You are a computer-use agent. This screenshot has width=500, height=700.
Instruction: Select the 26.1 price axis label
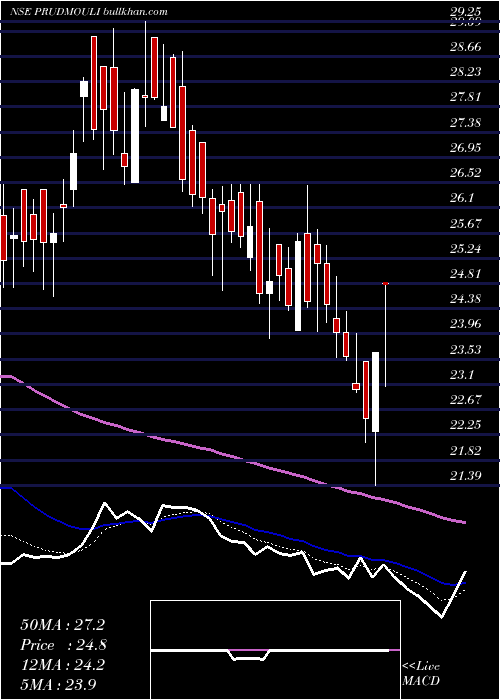462,198
